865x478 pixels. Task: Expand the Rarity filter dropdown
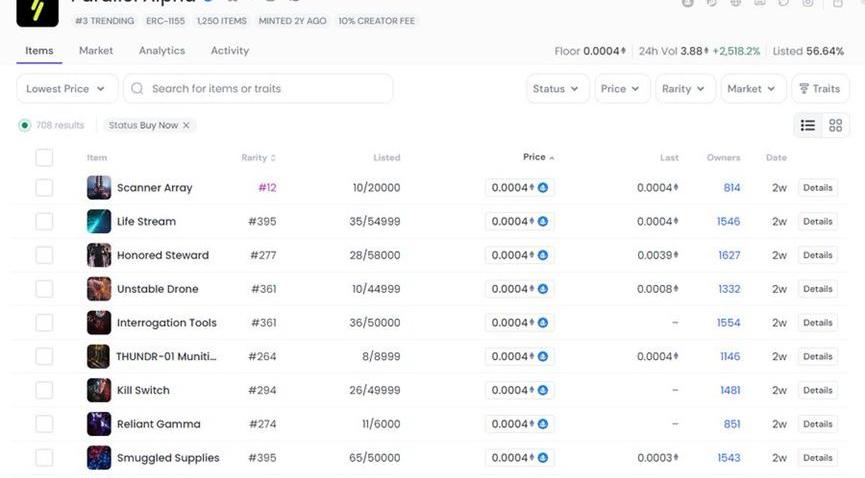pyautogui.click(x=684, y=89)
